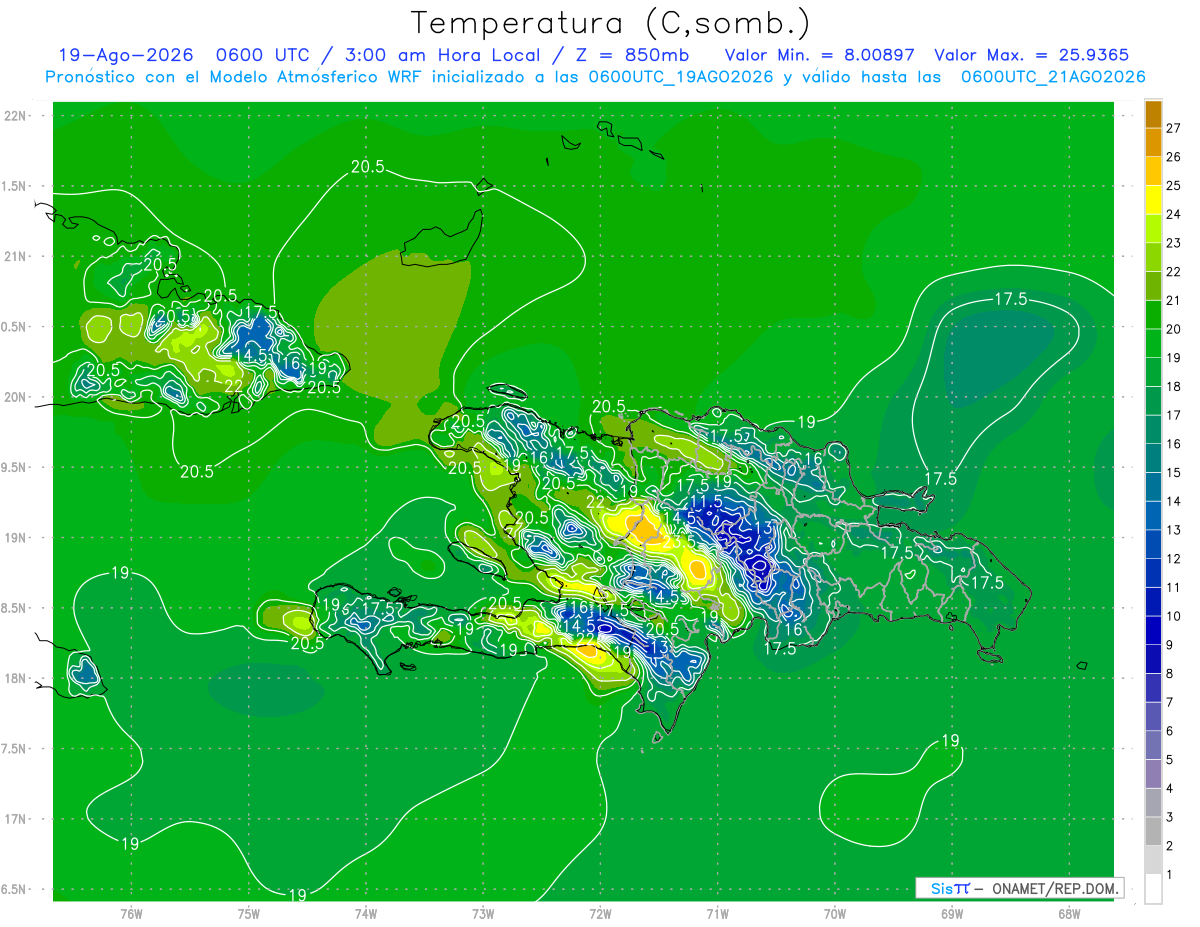This screenshot has height=927, width=1200.
Task: Click the legend value "23" on colorbar
Action: 1173,243
